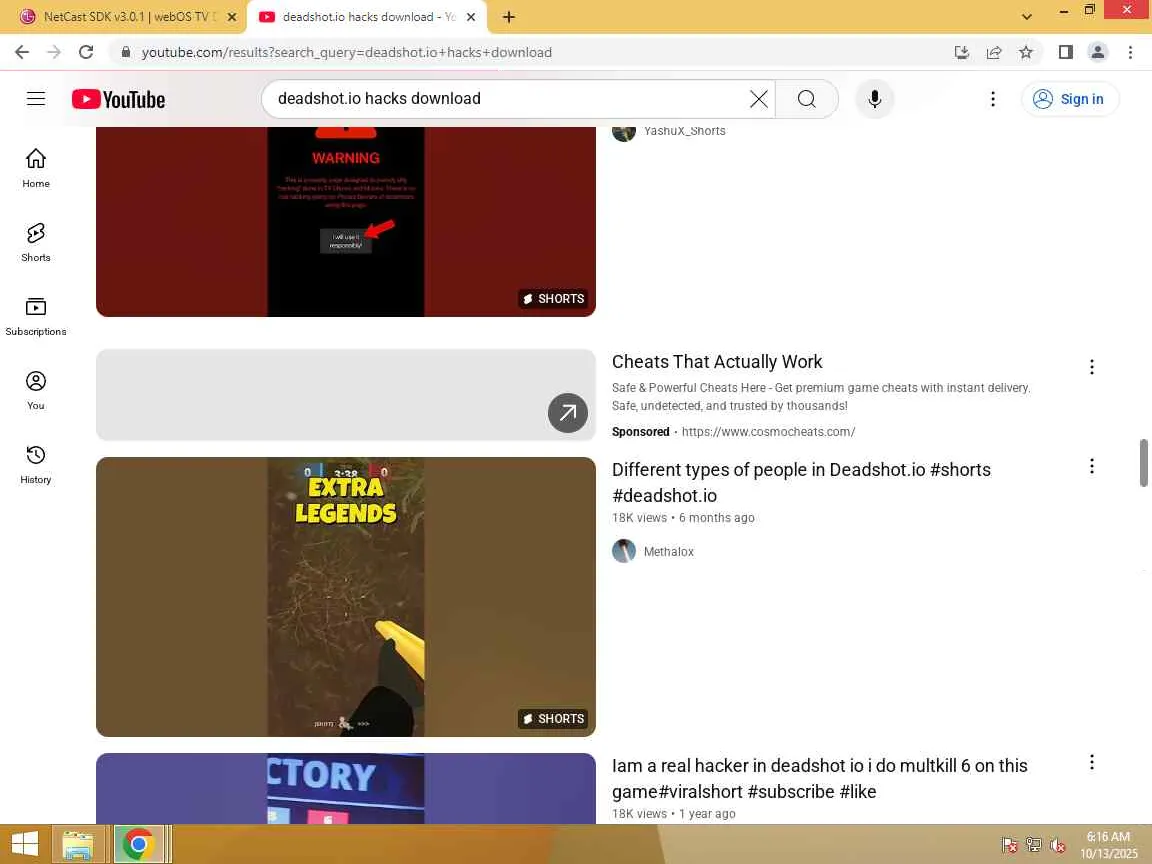Open volume tray icon
This screenshot has width=1152, height=864.
(x=1057, y=845)
